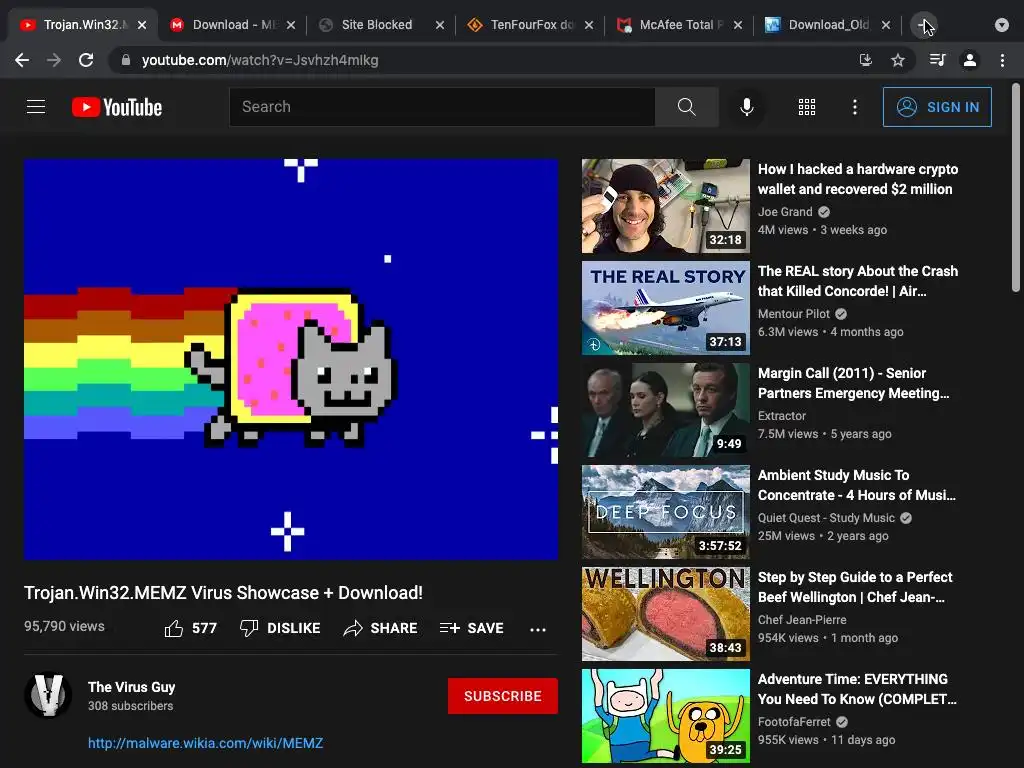
Task: Save the video to a playlist
Action: [x=472, y=628]
